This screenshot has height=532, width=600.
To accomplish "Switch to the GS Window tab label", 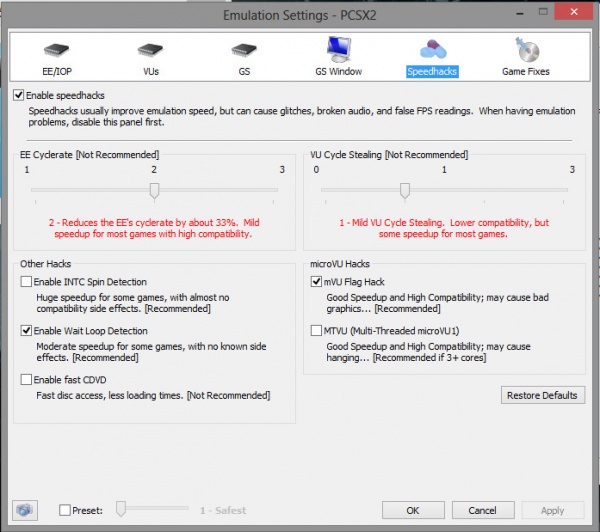I will click(x=339, y=72).
